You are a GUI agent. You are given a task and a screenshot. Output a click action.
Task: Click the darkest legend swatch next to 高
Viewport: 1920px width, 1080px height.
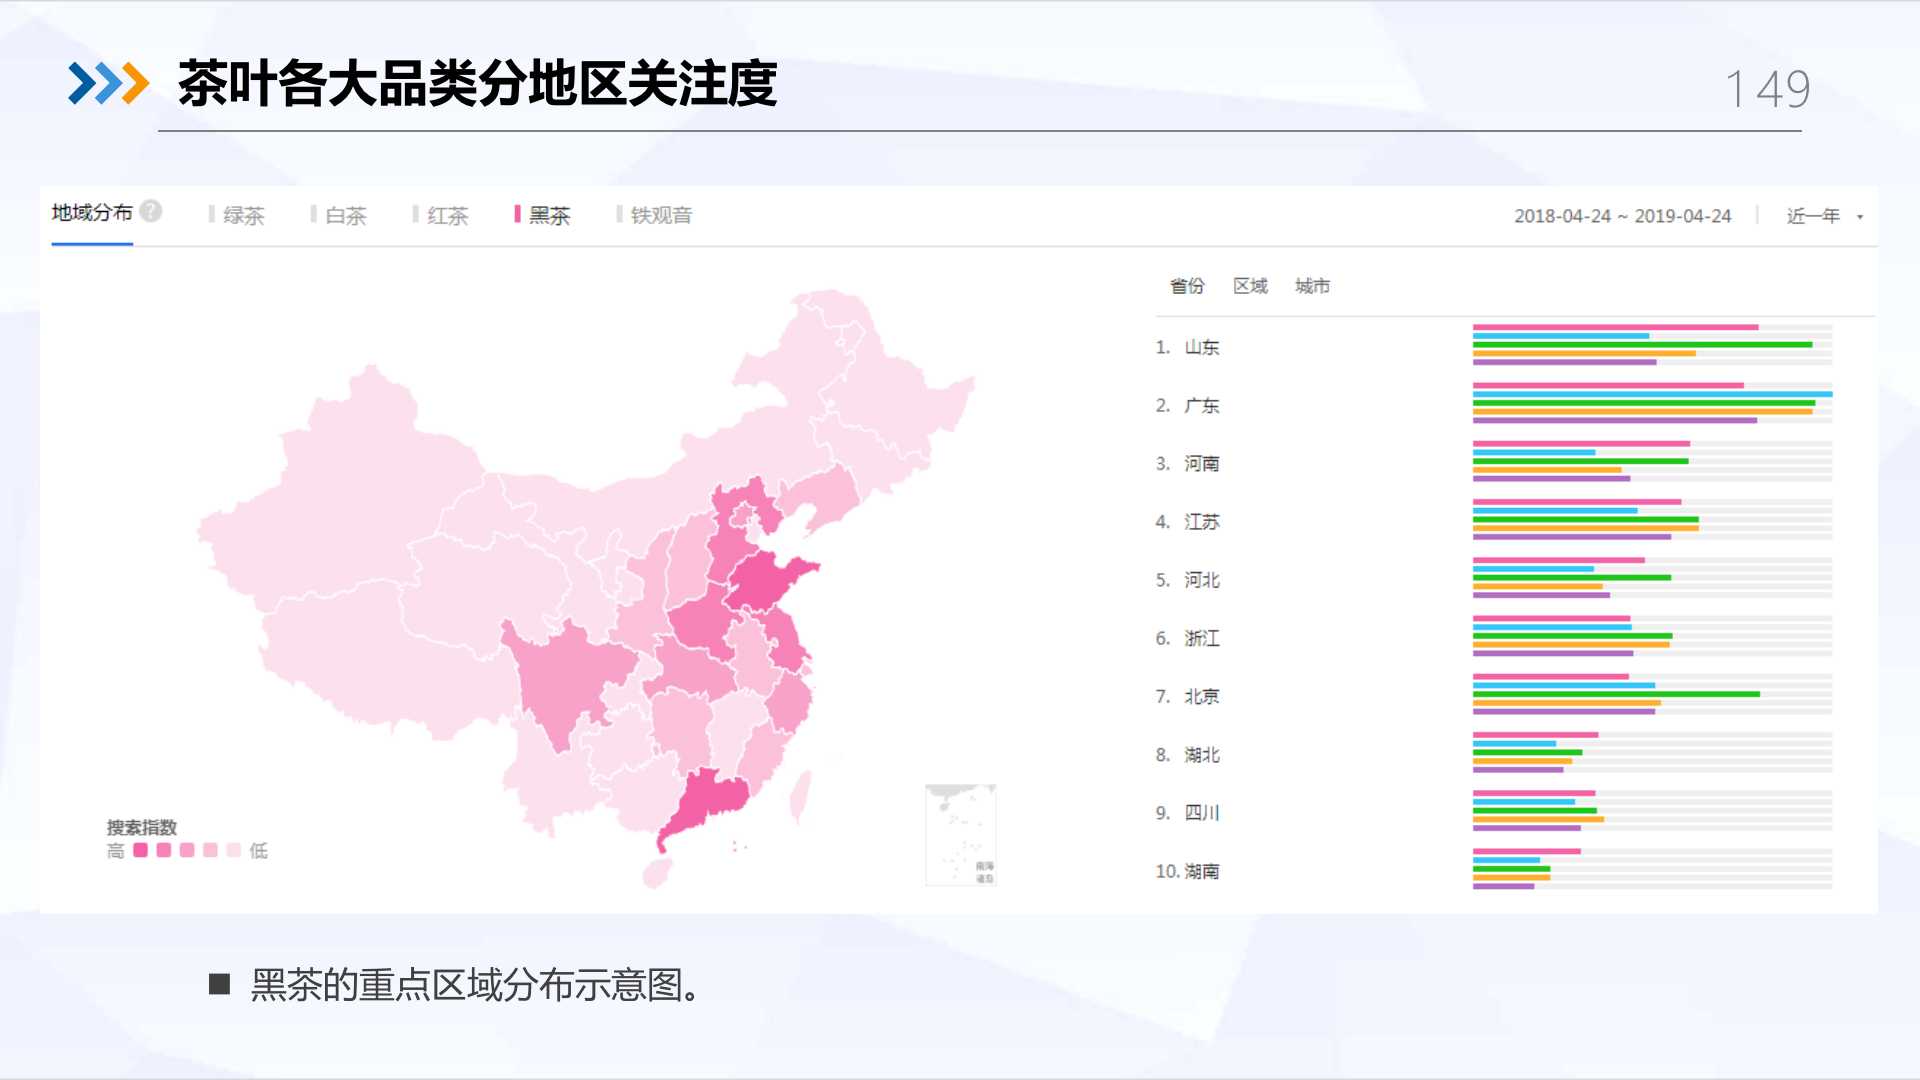[140, 850]
